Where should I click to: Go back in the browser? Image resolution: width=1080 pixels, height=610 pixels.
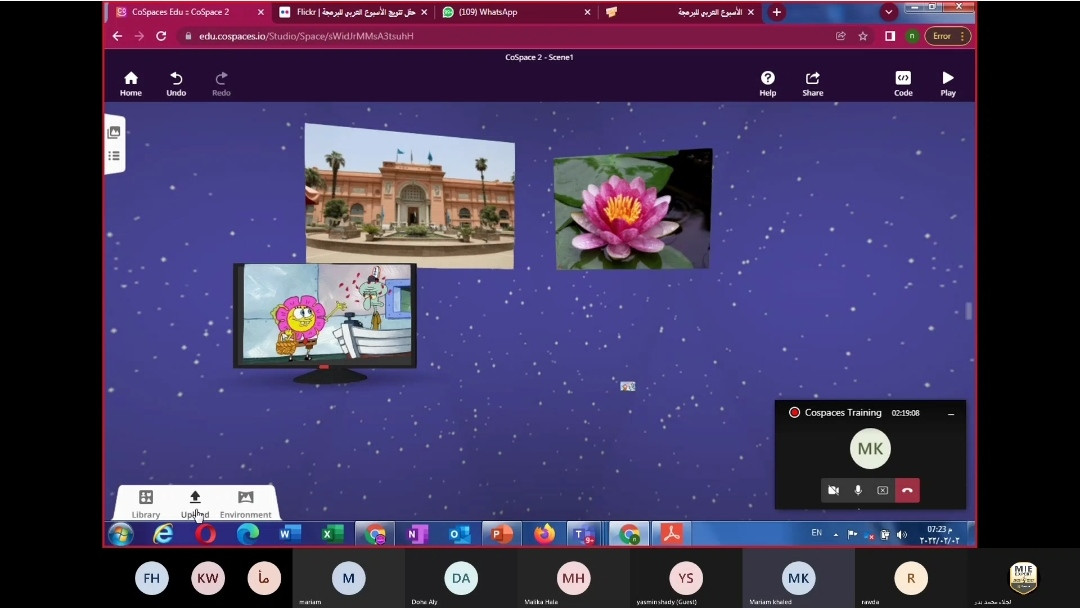(x=117, y=36)
